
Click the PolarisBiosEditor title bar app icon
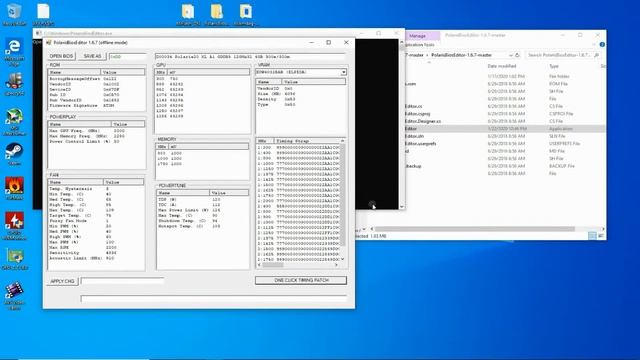point(49,42)
